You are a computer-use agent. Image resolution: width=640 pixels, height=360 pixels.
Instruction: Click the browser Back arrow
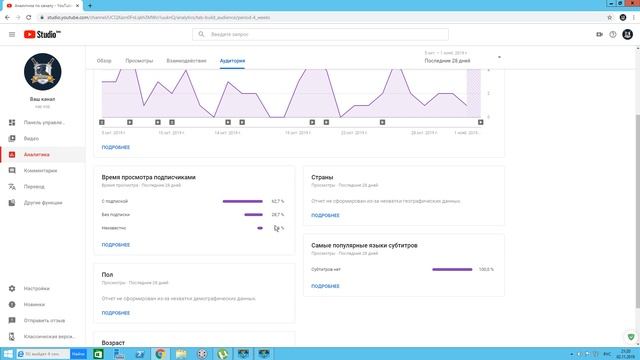click(x=7, y=18)
